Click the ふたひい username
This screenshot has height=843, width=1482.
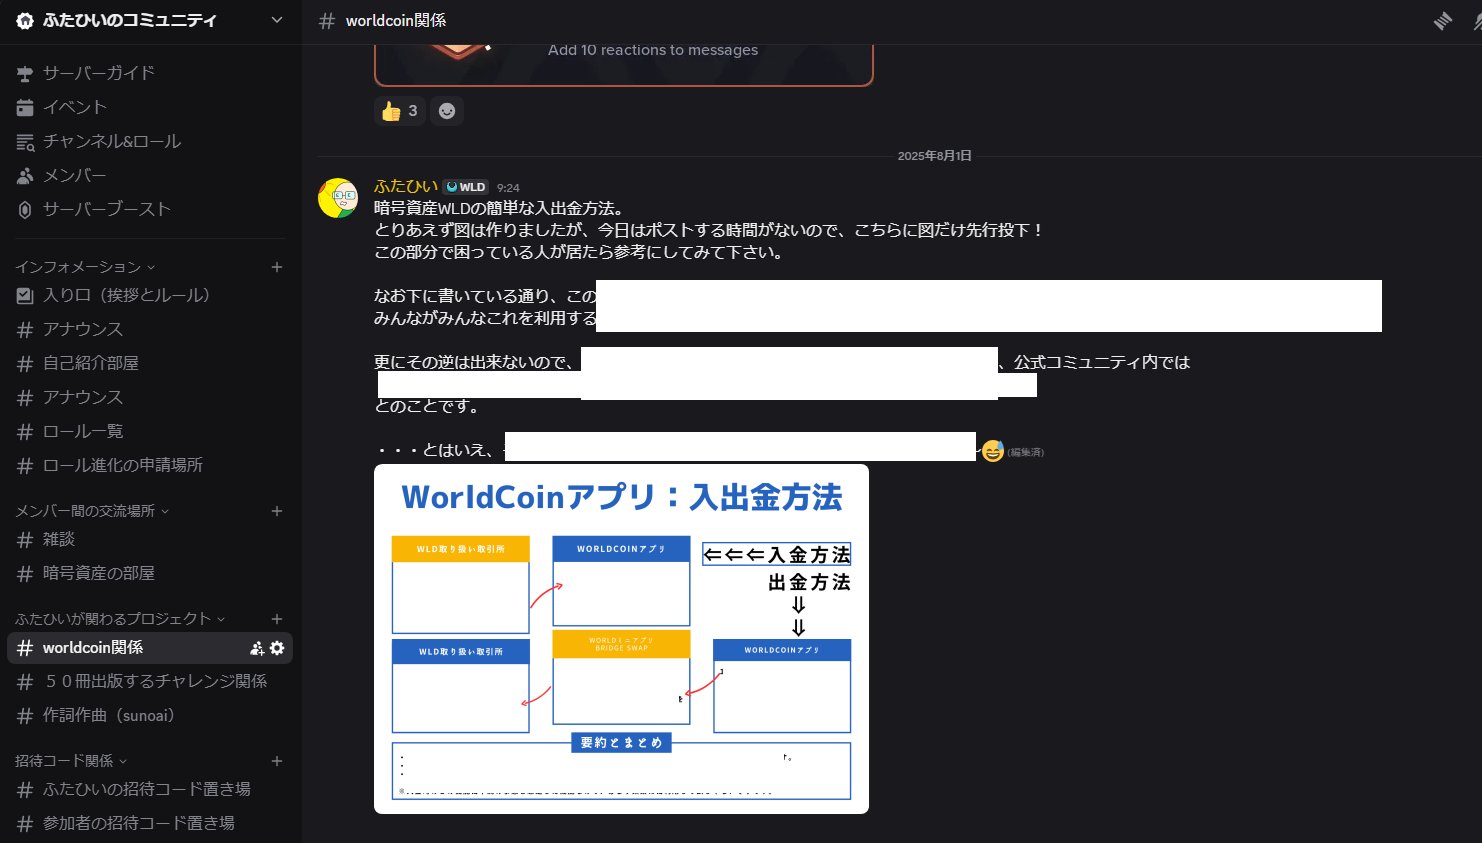[x=406, y=186]
